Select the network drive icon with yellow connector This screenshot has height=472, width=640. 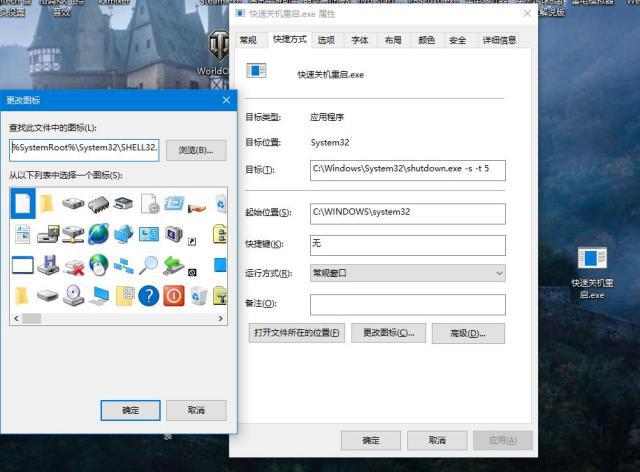[x=73, y=234]
